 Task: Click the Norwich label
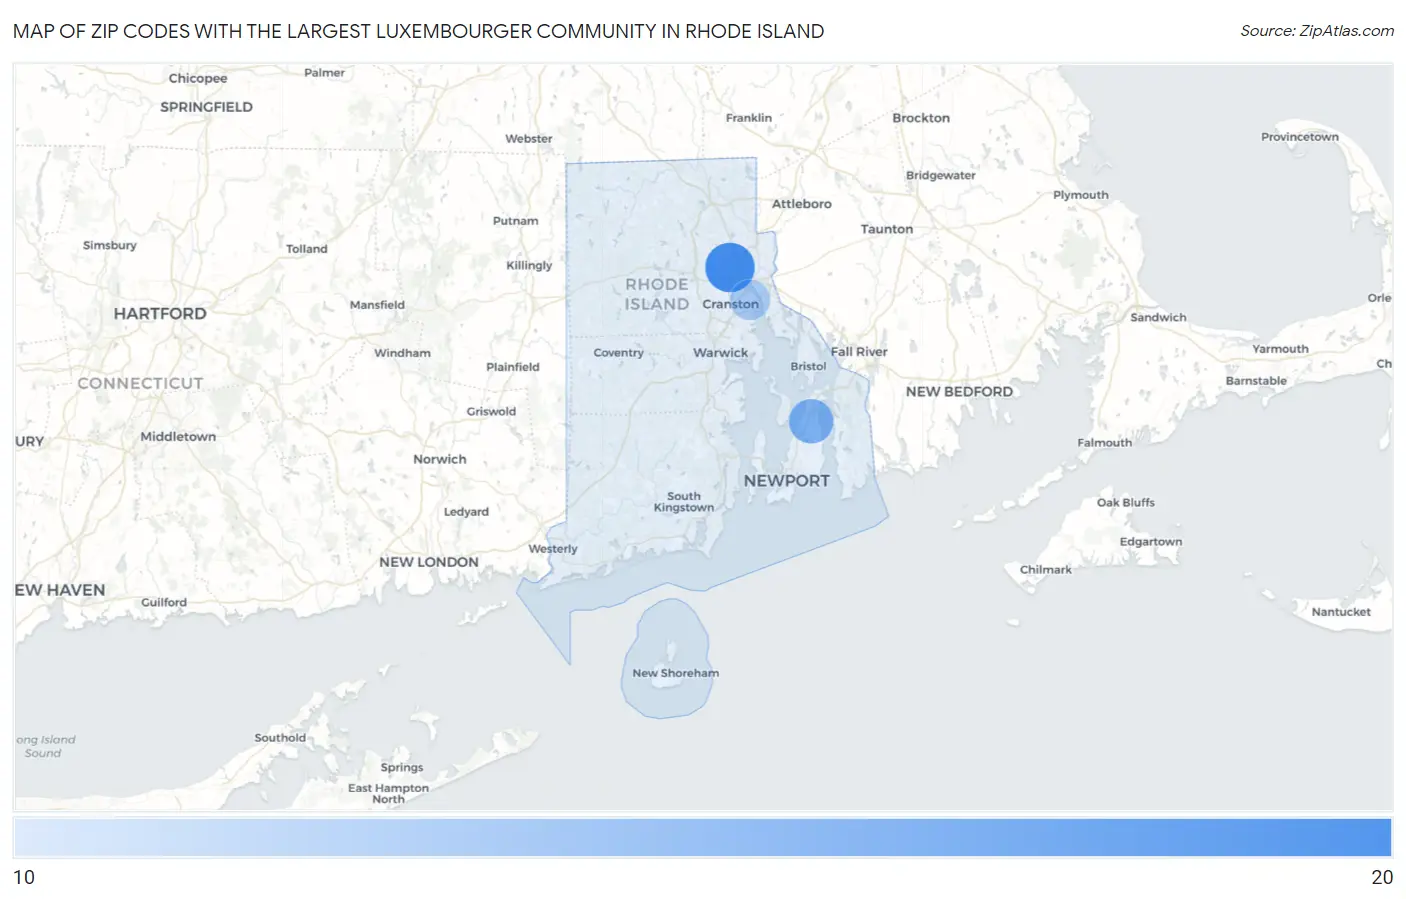tap(440, 460)
